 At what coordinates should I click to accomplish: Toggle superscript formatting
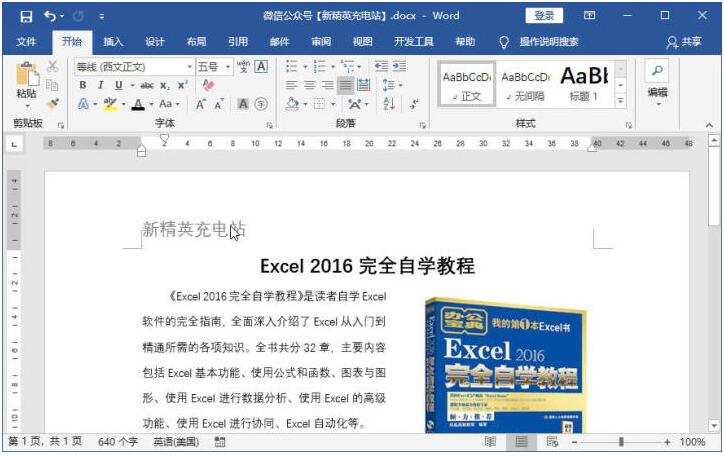tap(183, 85)
